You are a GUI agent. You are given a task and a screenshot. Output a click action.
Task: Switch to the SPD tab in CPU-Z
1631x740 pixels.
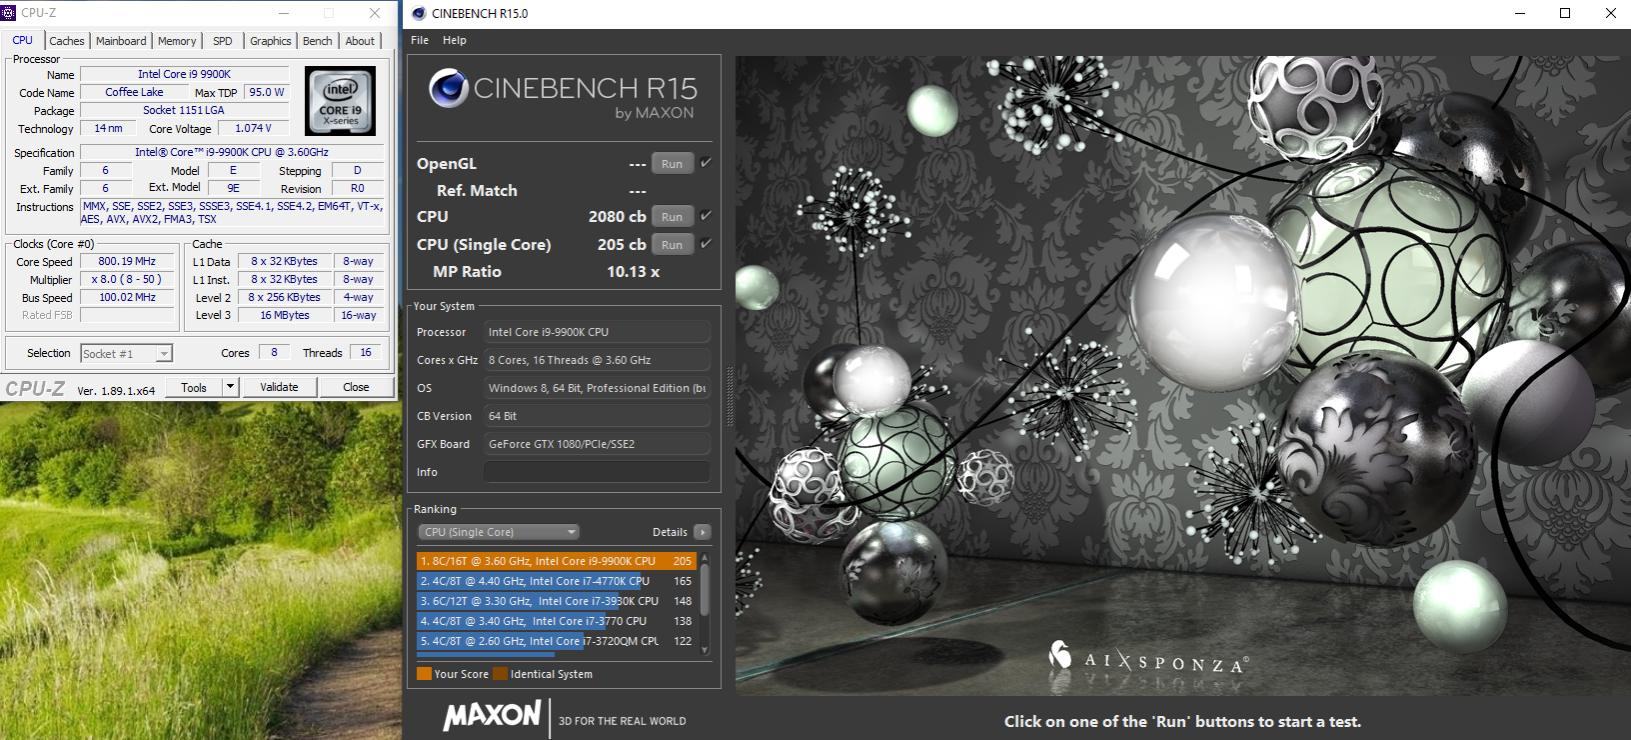(222, 41)
